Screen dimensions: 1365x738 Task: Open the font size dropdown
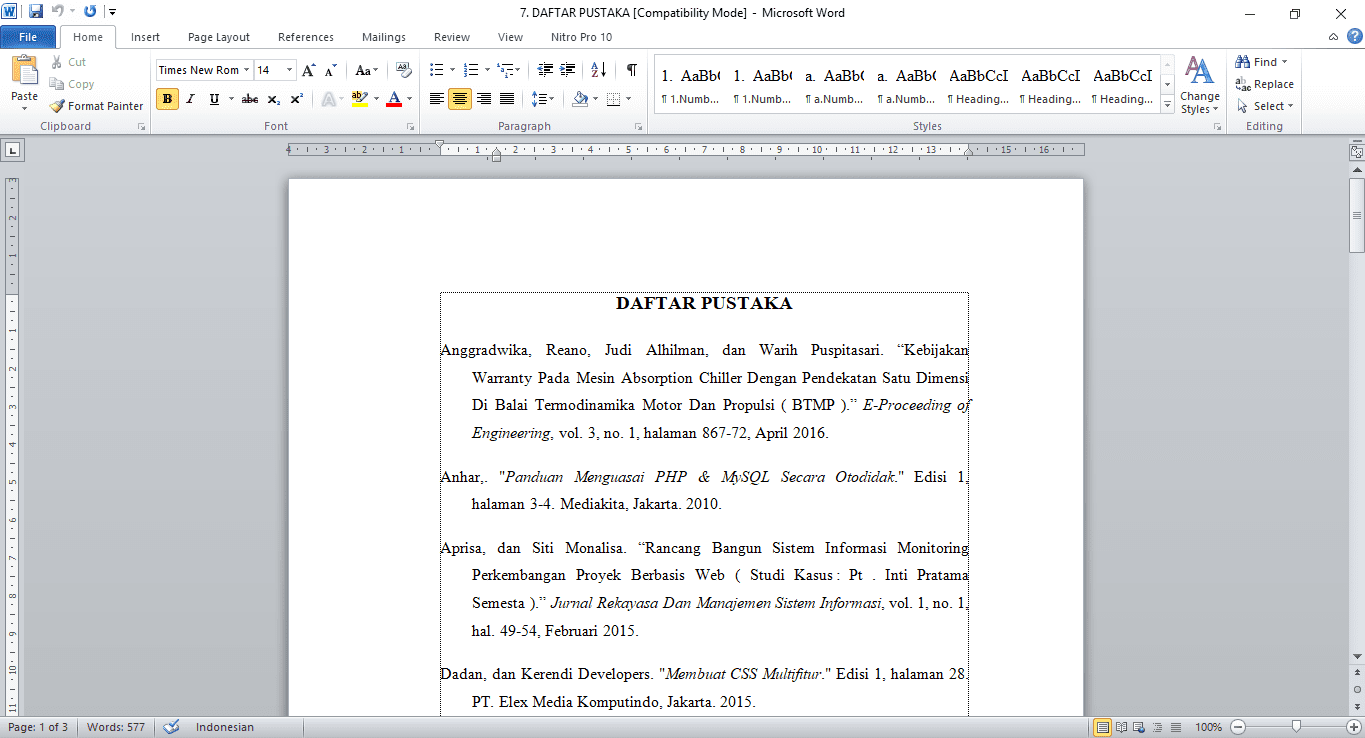[x=290, y=70]
